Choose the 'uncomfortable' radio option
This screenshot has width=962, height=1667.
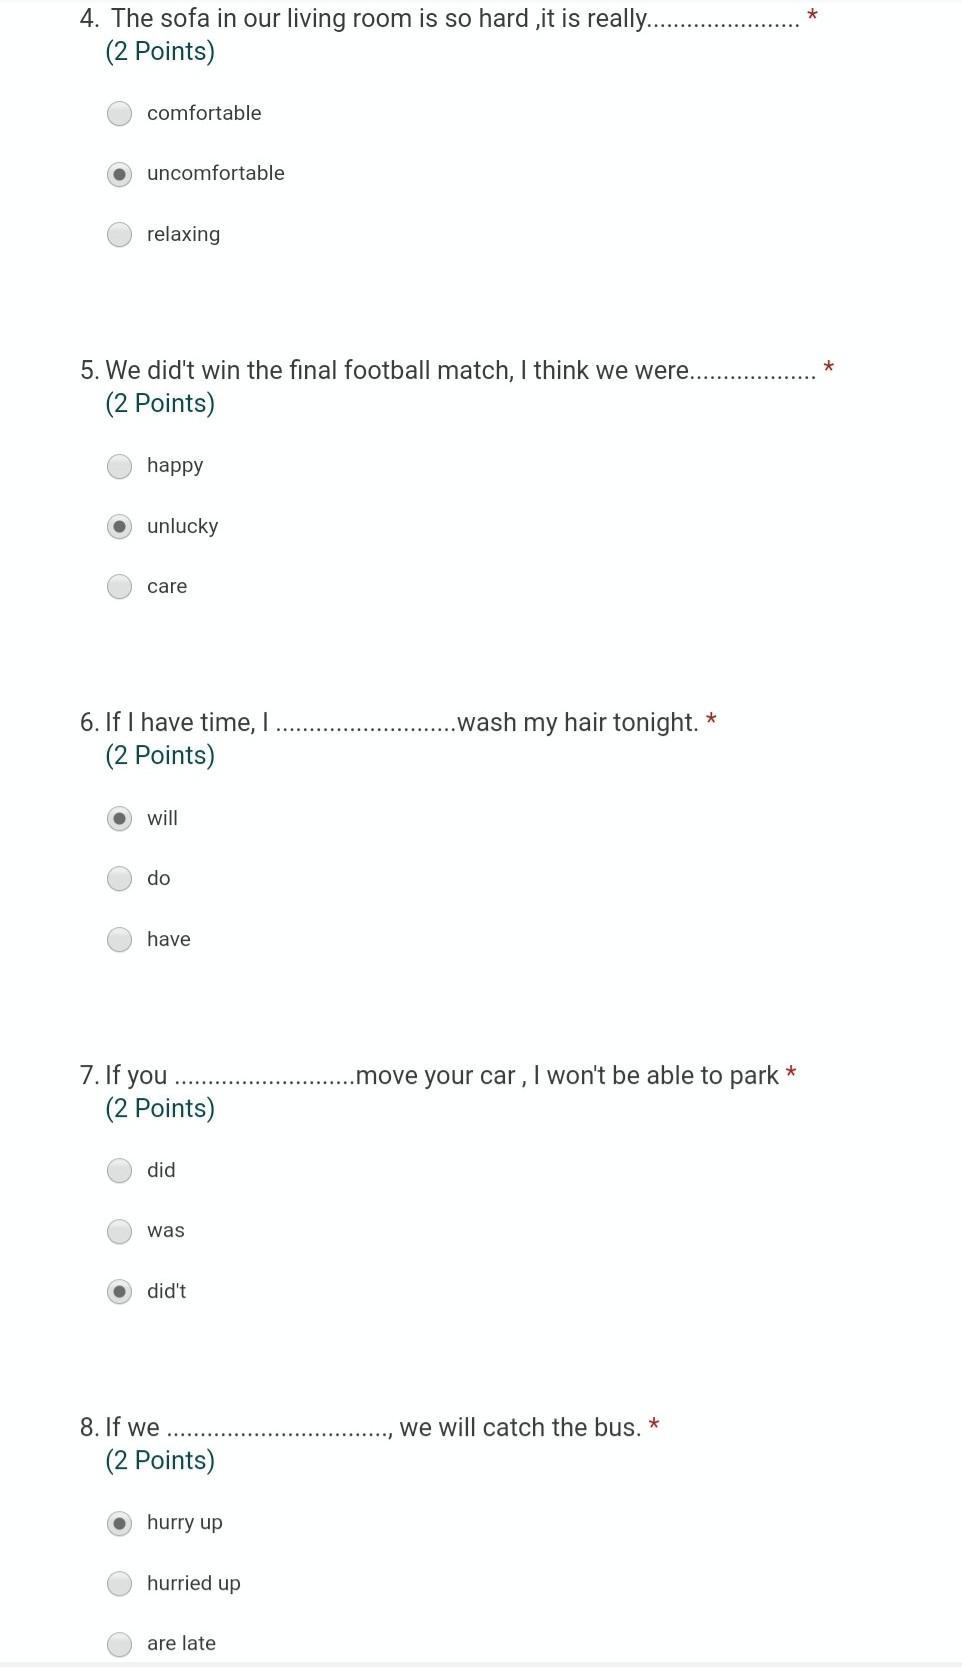[120, 174]
